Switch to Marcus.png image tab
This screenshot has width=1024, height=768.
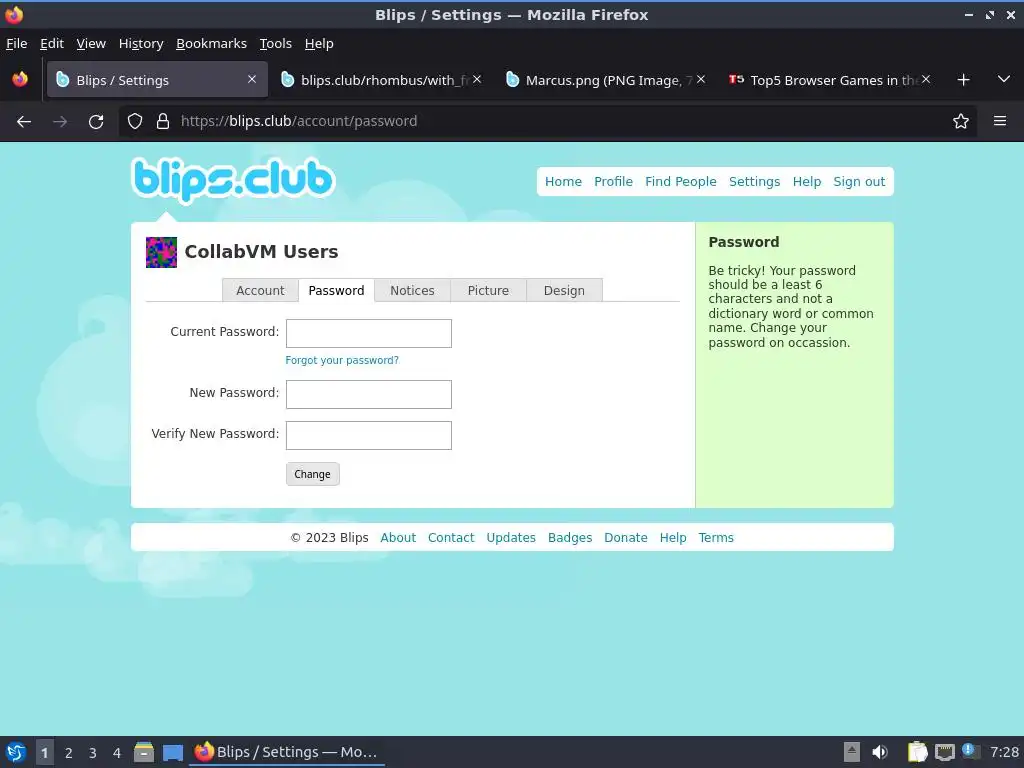(x=606, y=80)
